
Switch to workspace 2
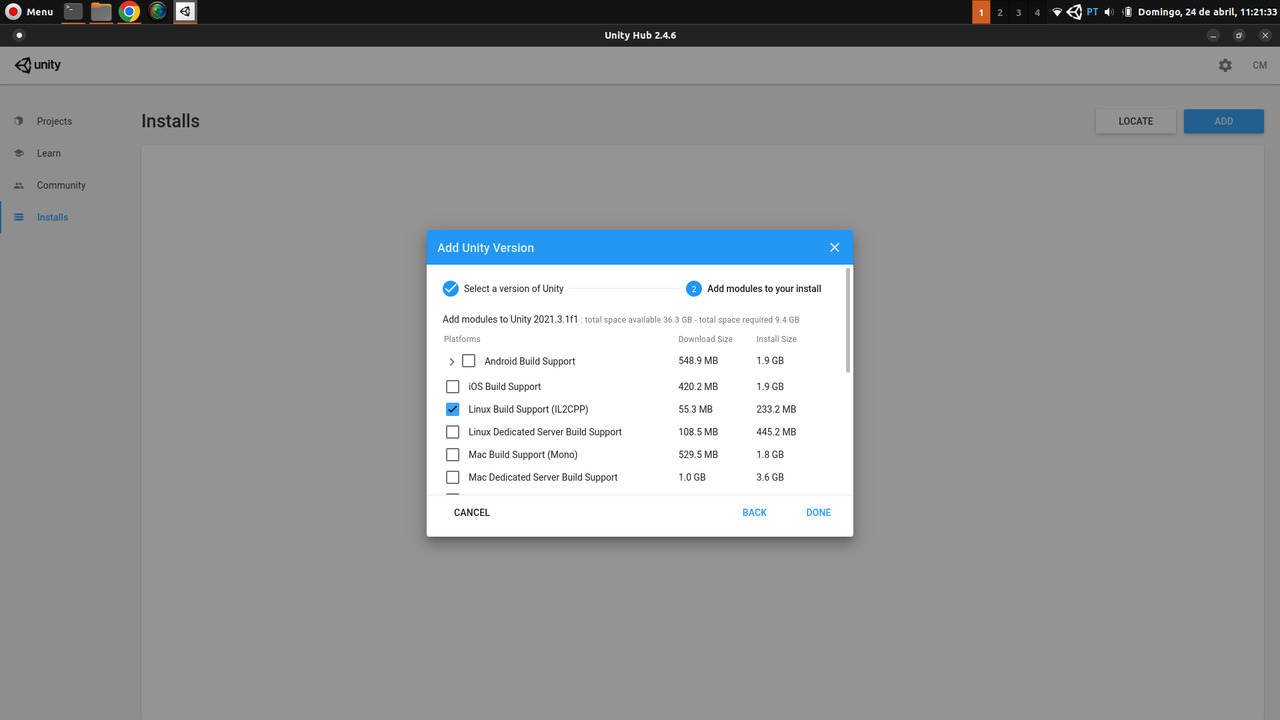pyautogui.click(x=1000, y=12)
